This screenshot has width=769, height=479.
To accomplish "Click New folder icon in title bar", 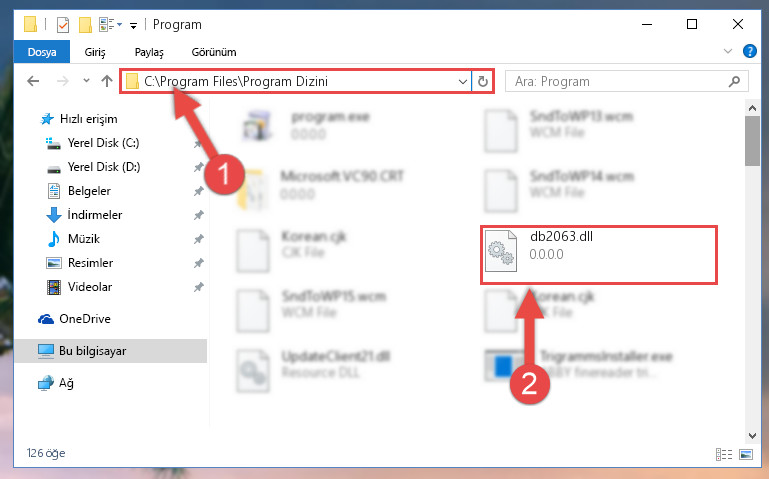I will coord(85,25).
